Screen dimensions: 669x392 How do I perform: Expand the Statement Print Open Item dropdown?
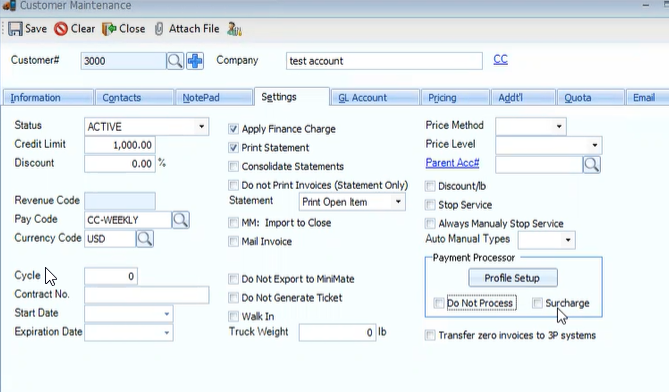398,202
